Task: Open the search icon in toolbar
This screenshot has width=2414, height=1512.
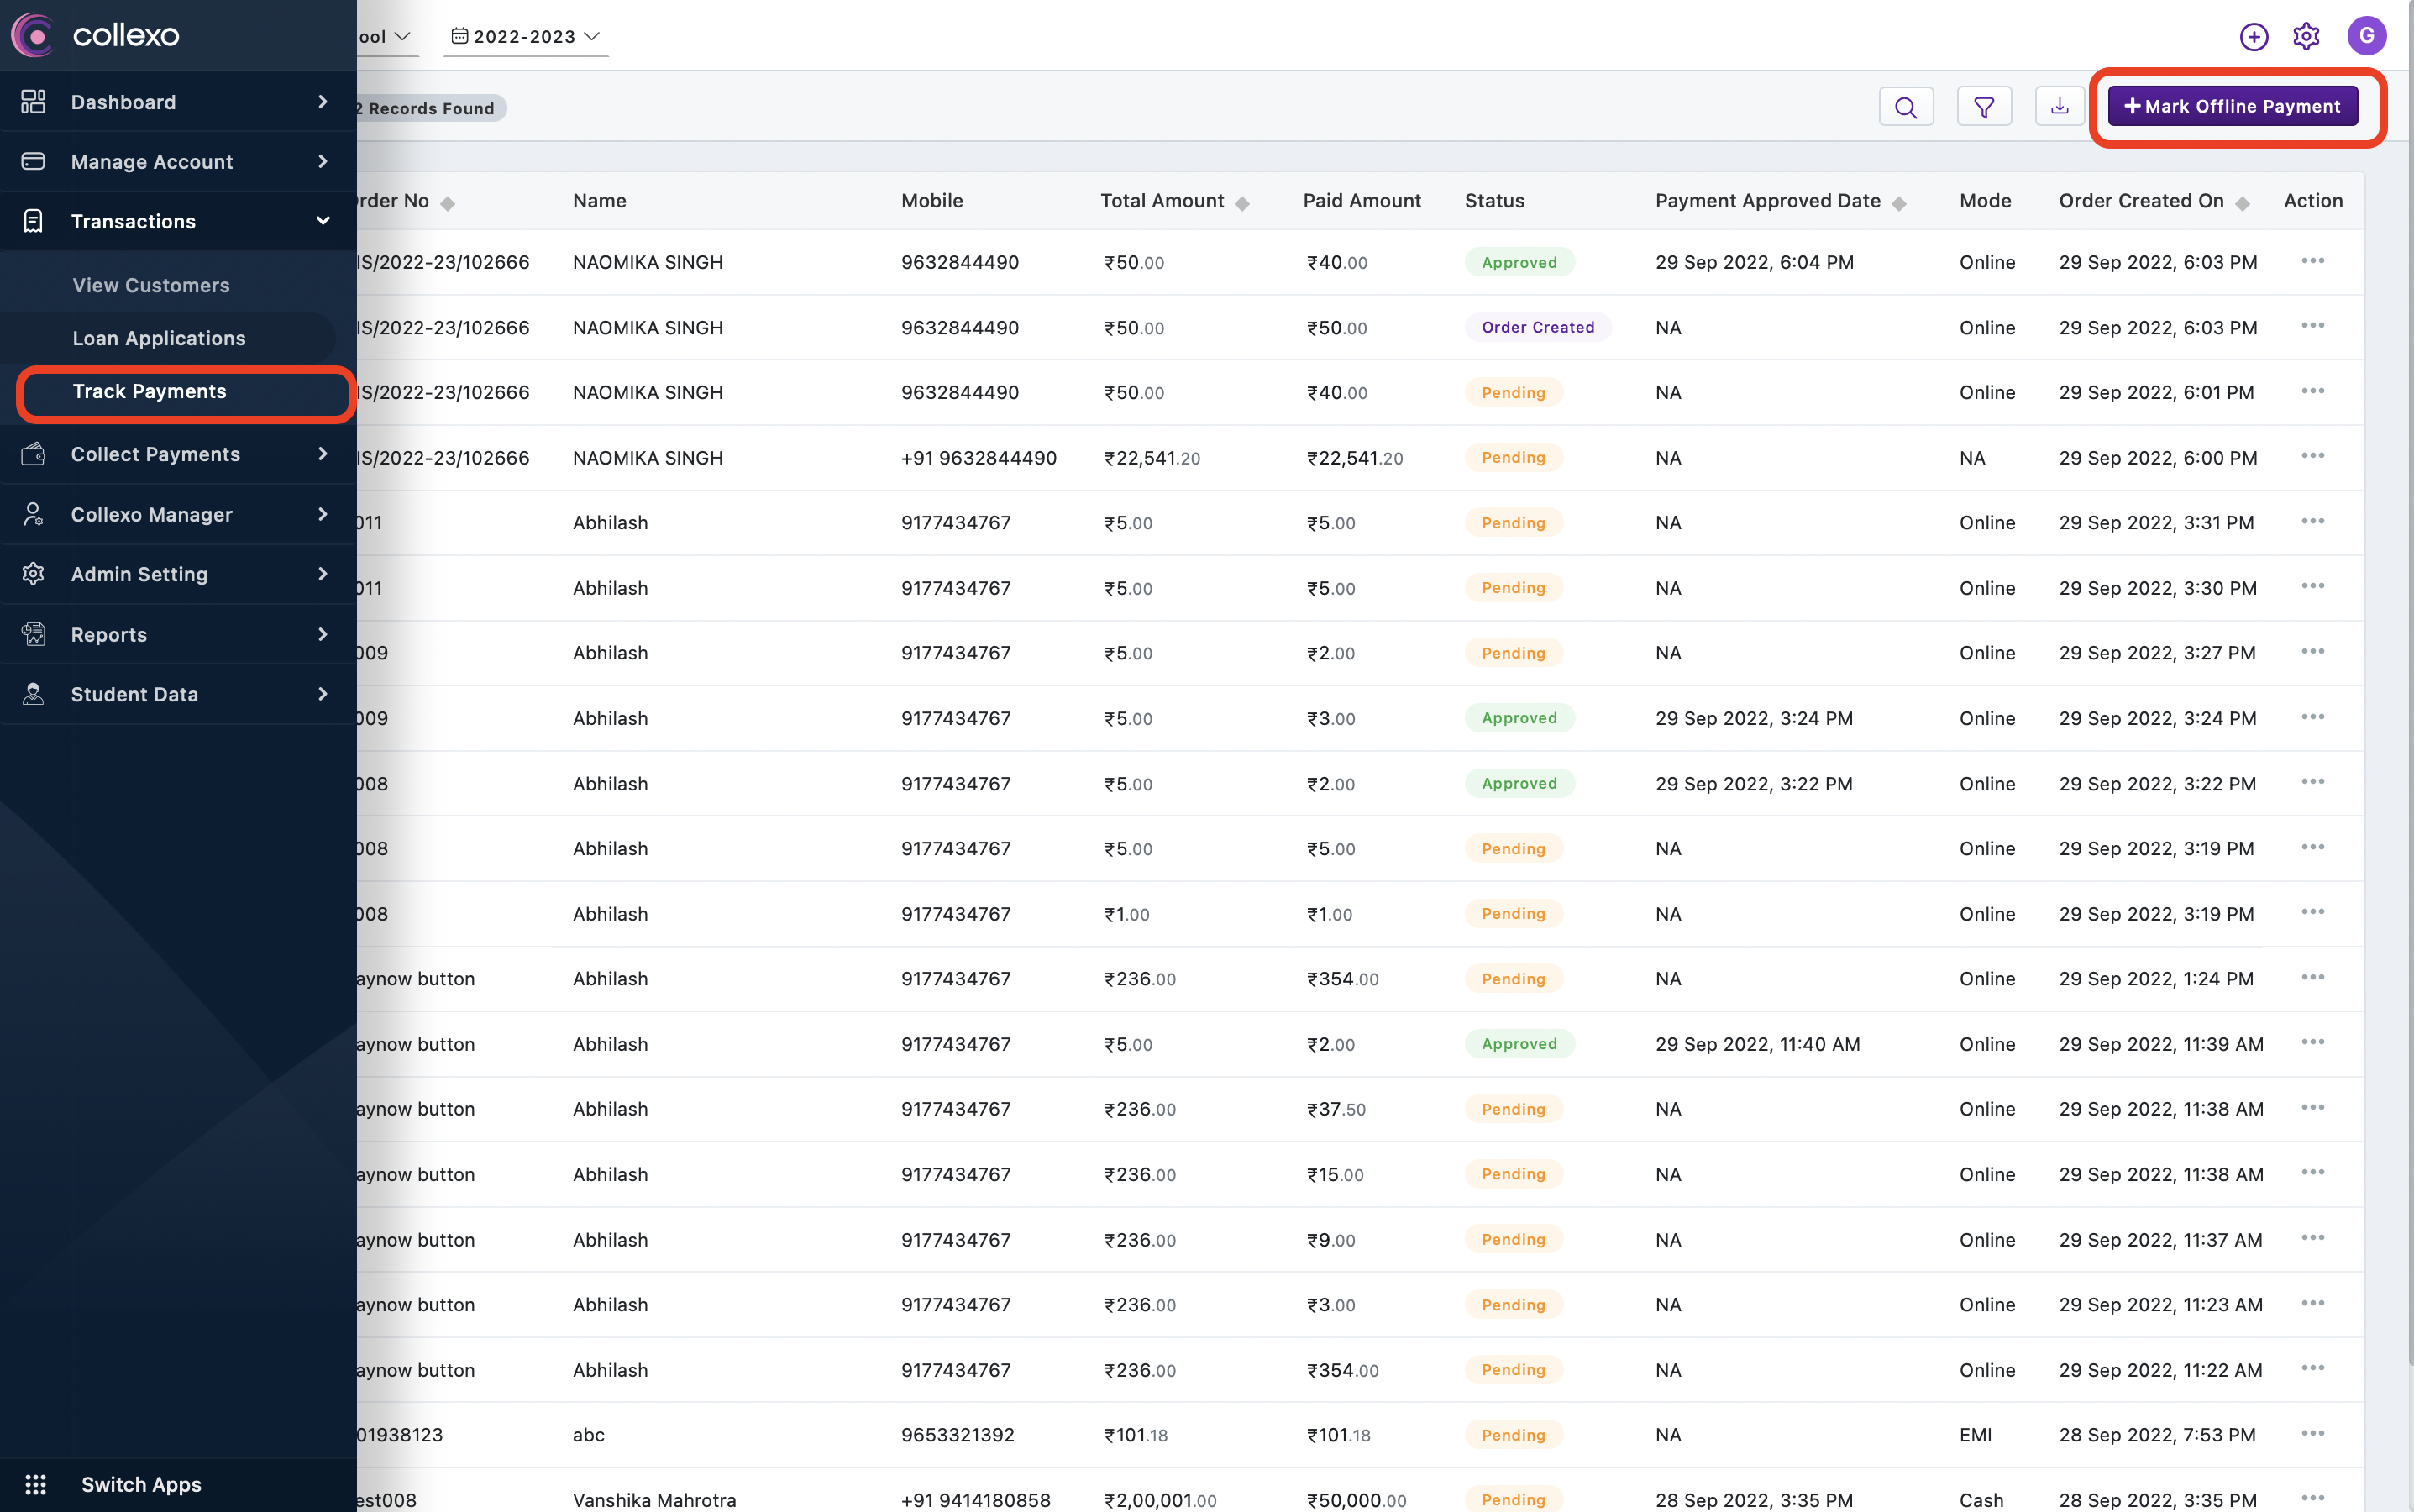Action: tap(1906, 107)
